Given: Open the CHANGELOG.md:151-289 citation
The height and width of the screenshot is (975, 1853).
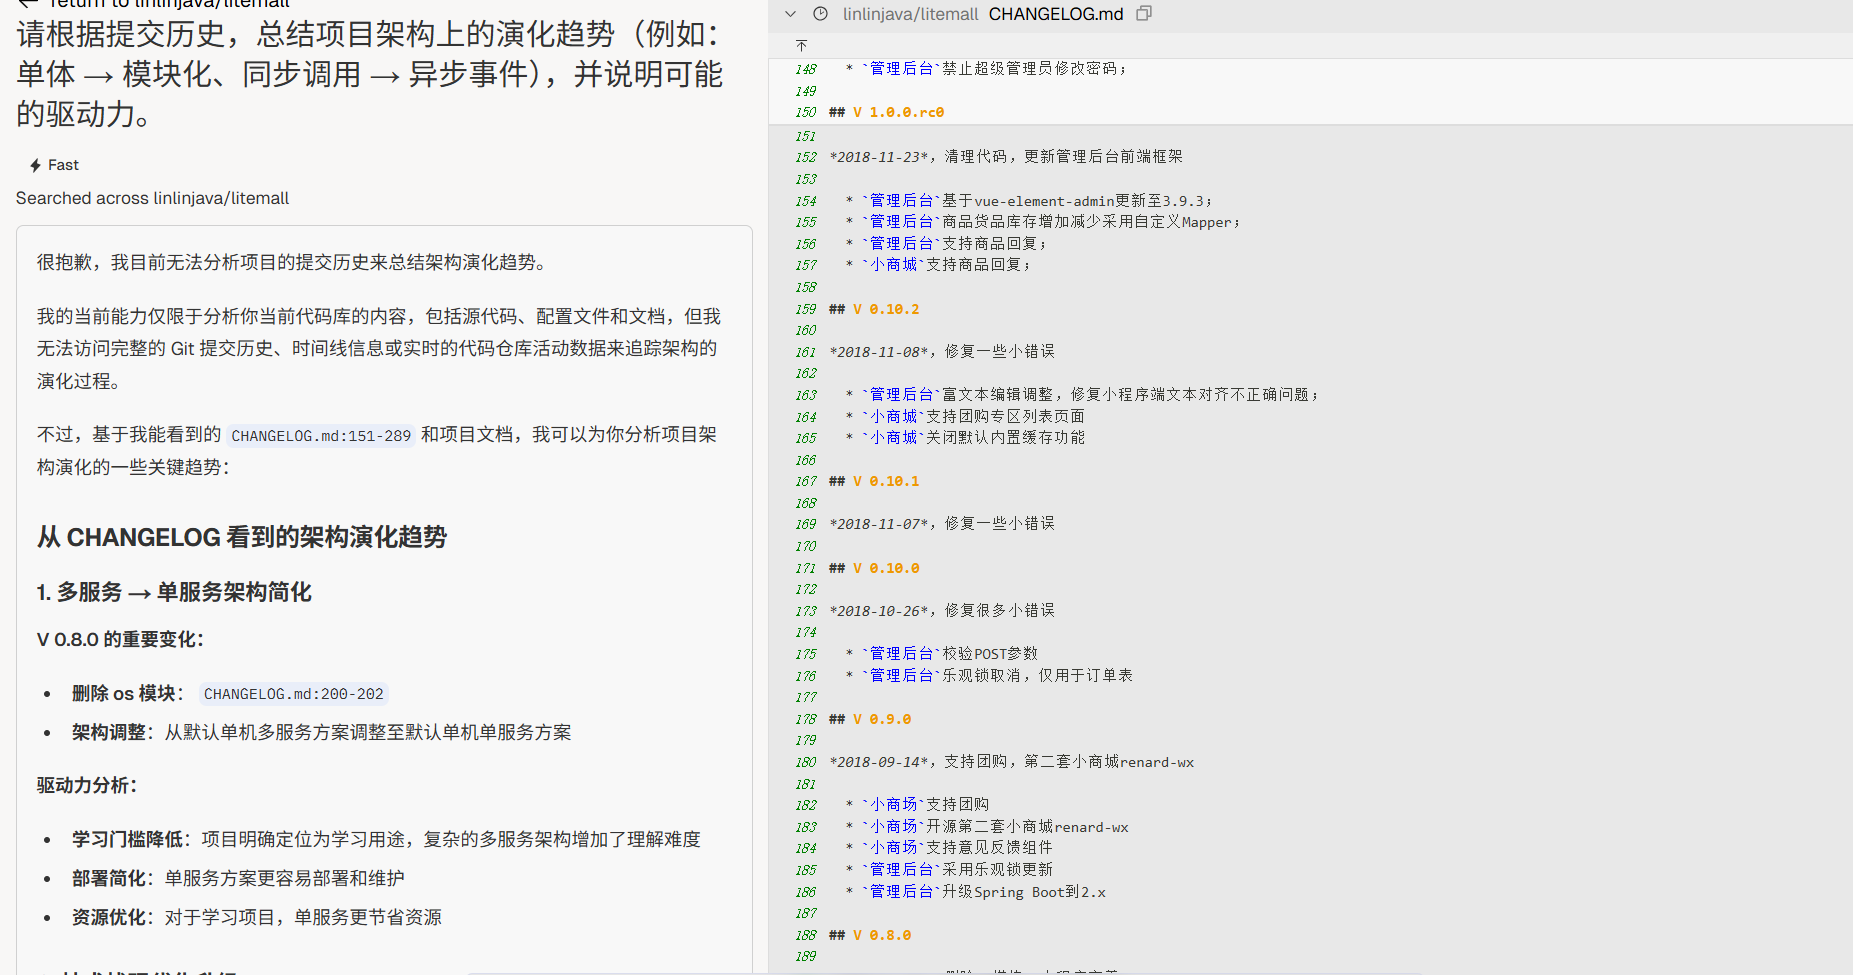Looking at the screenshot, I should click(x=321, y=436).
